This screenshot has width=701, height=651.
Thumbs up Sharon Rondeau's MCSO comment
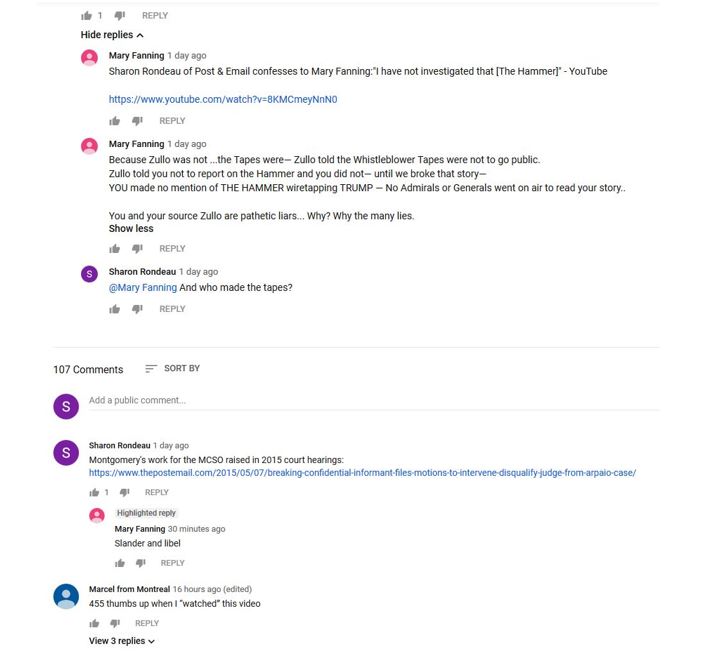(94, 493)
